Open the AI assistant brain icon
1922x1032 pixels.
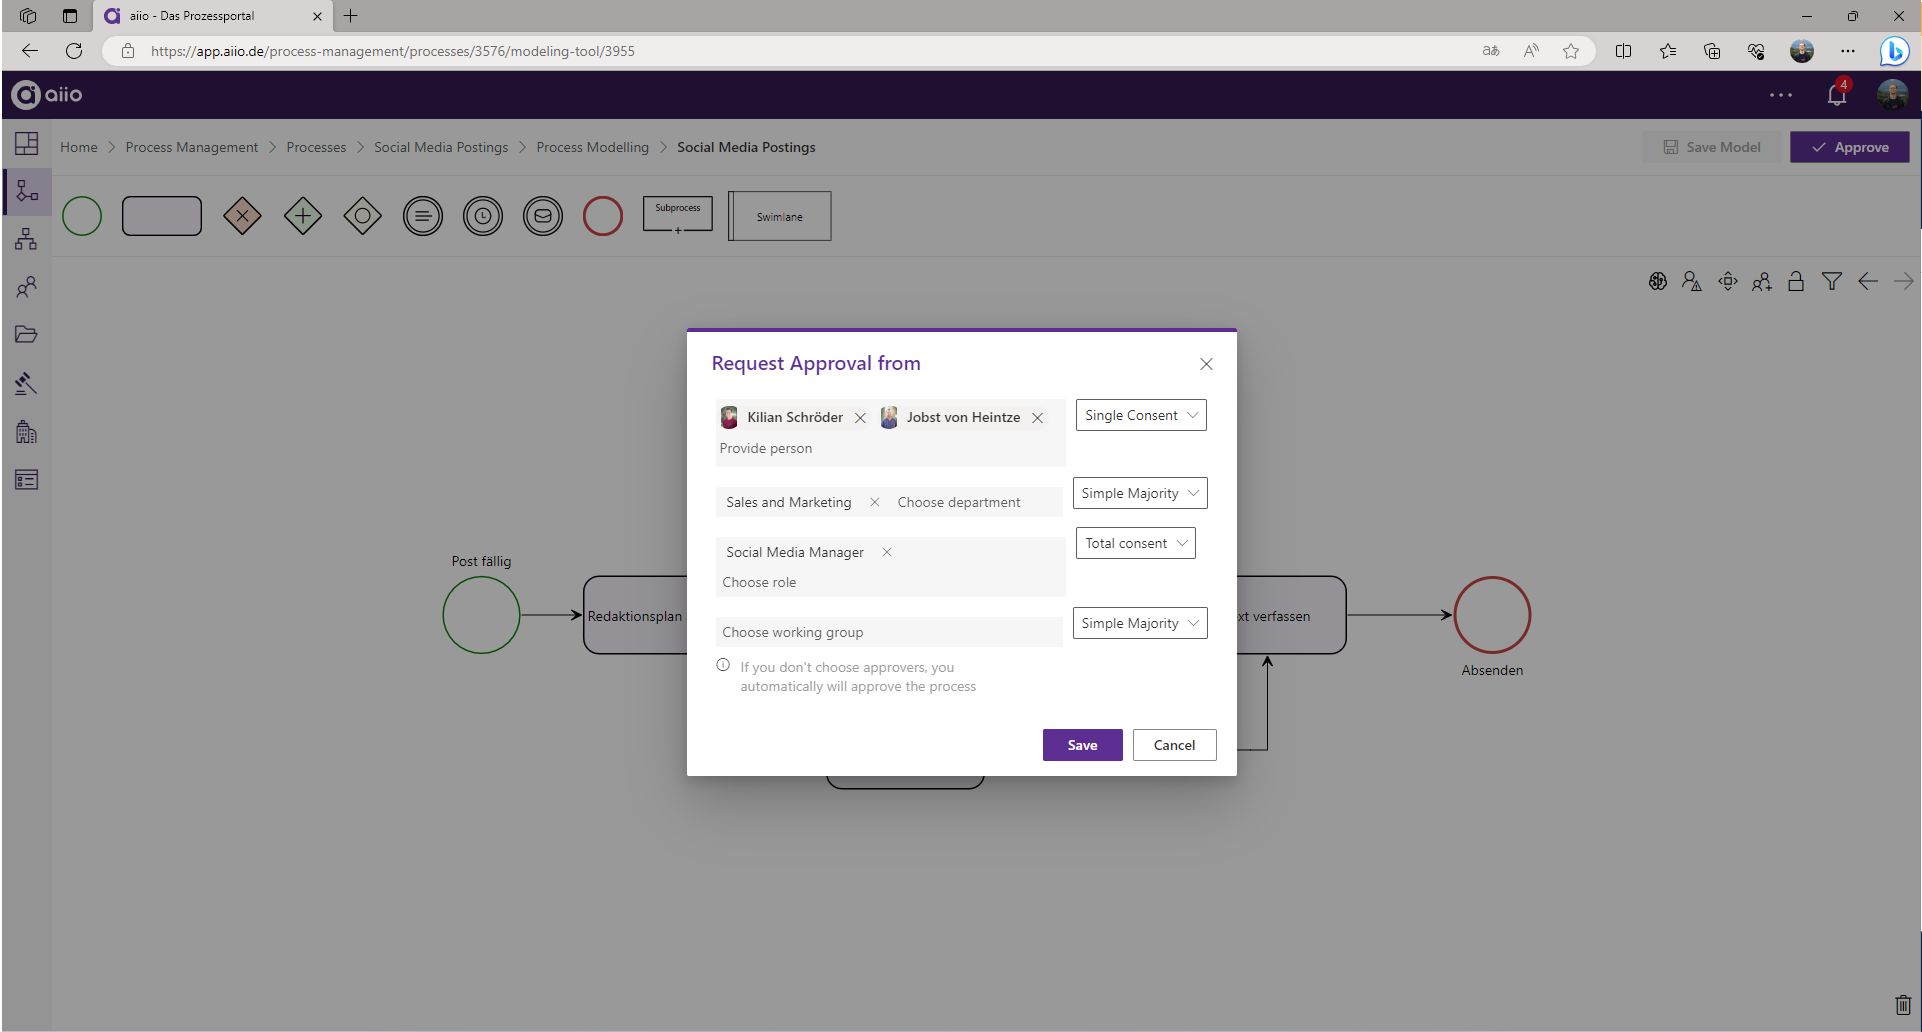coord(1657,281)
